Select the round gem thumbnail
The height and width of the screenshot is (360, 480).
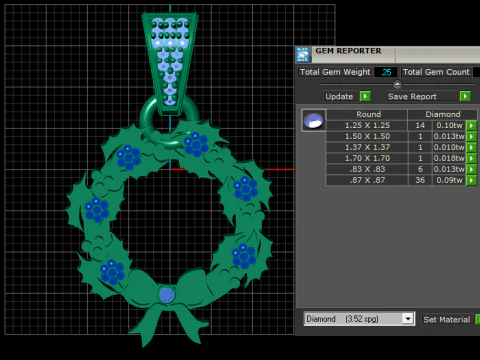click(314, 120)
